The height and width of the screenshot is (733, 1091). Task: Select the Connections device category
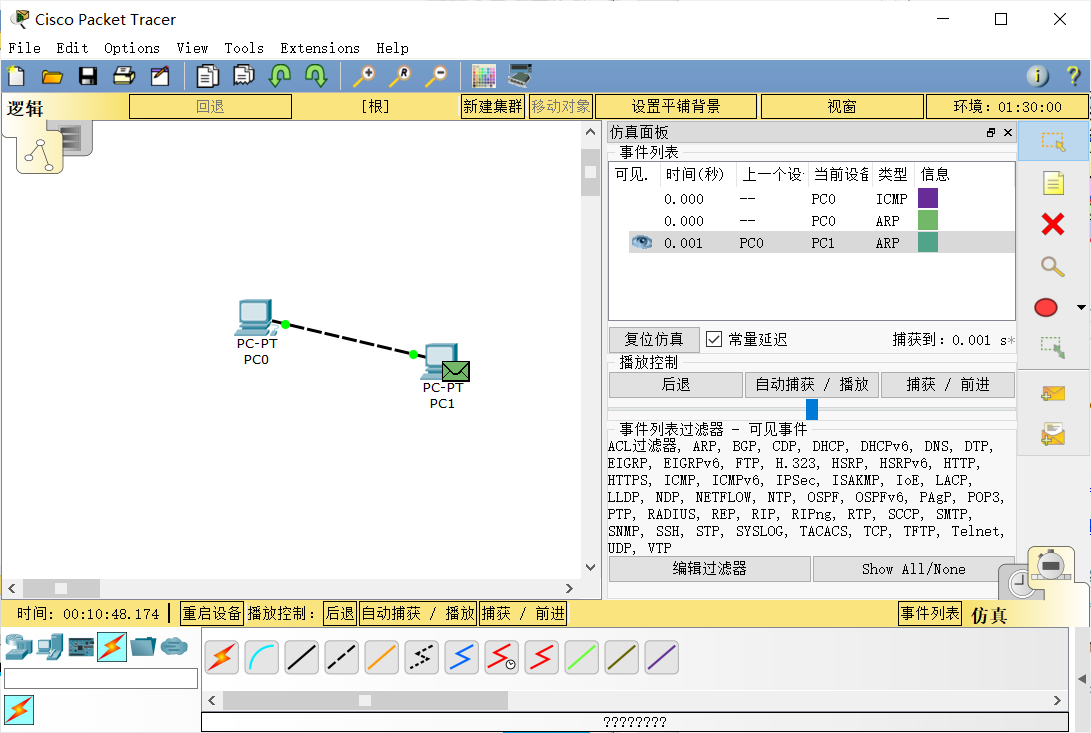tap(112, 647)
